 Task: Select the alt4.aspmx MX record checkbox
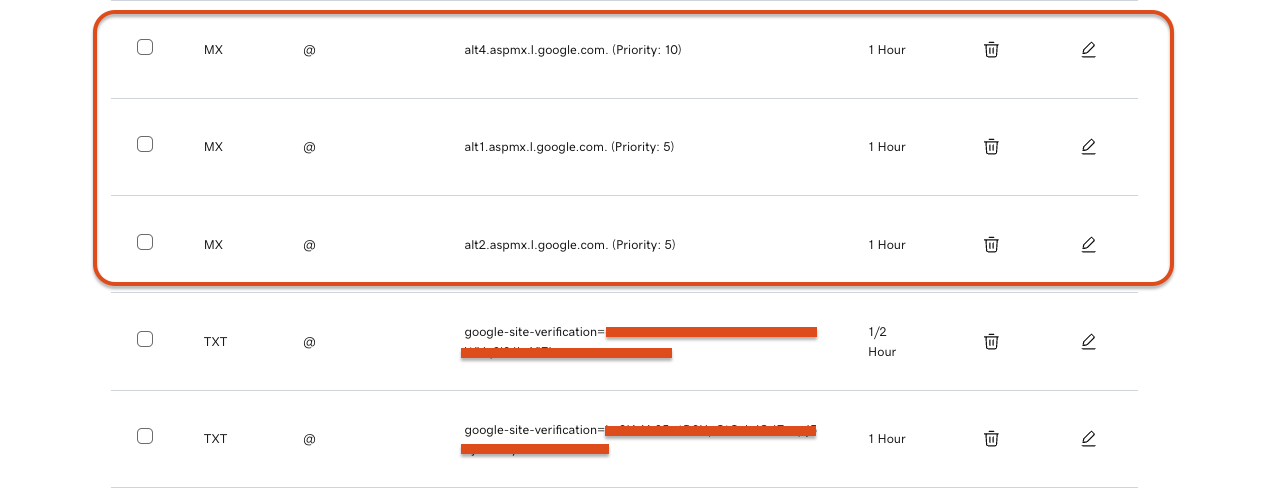(x=145, y=47)
